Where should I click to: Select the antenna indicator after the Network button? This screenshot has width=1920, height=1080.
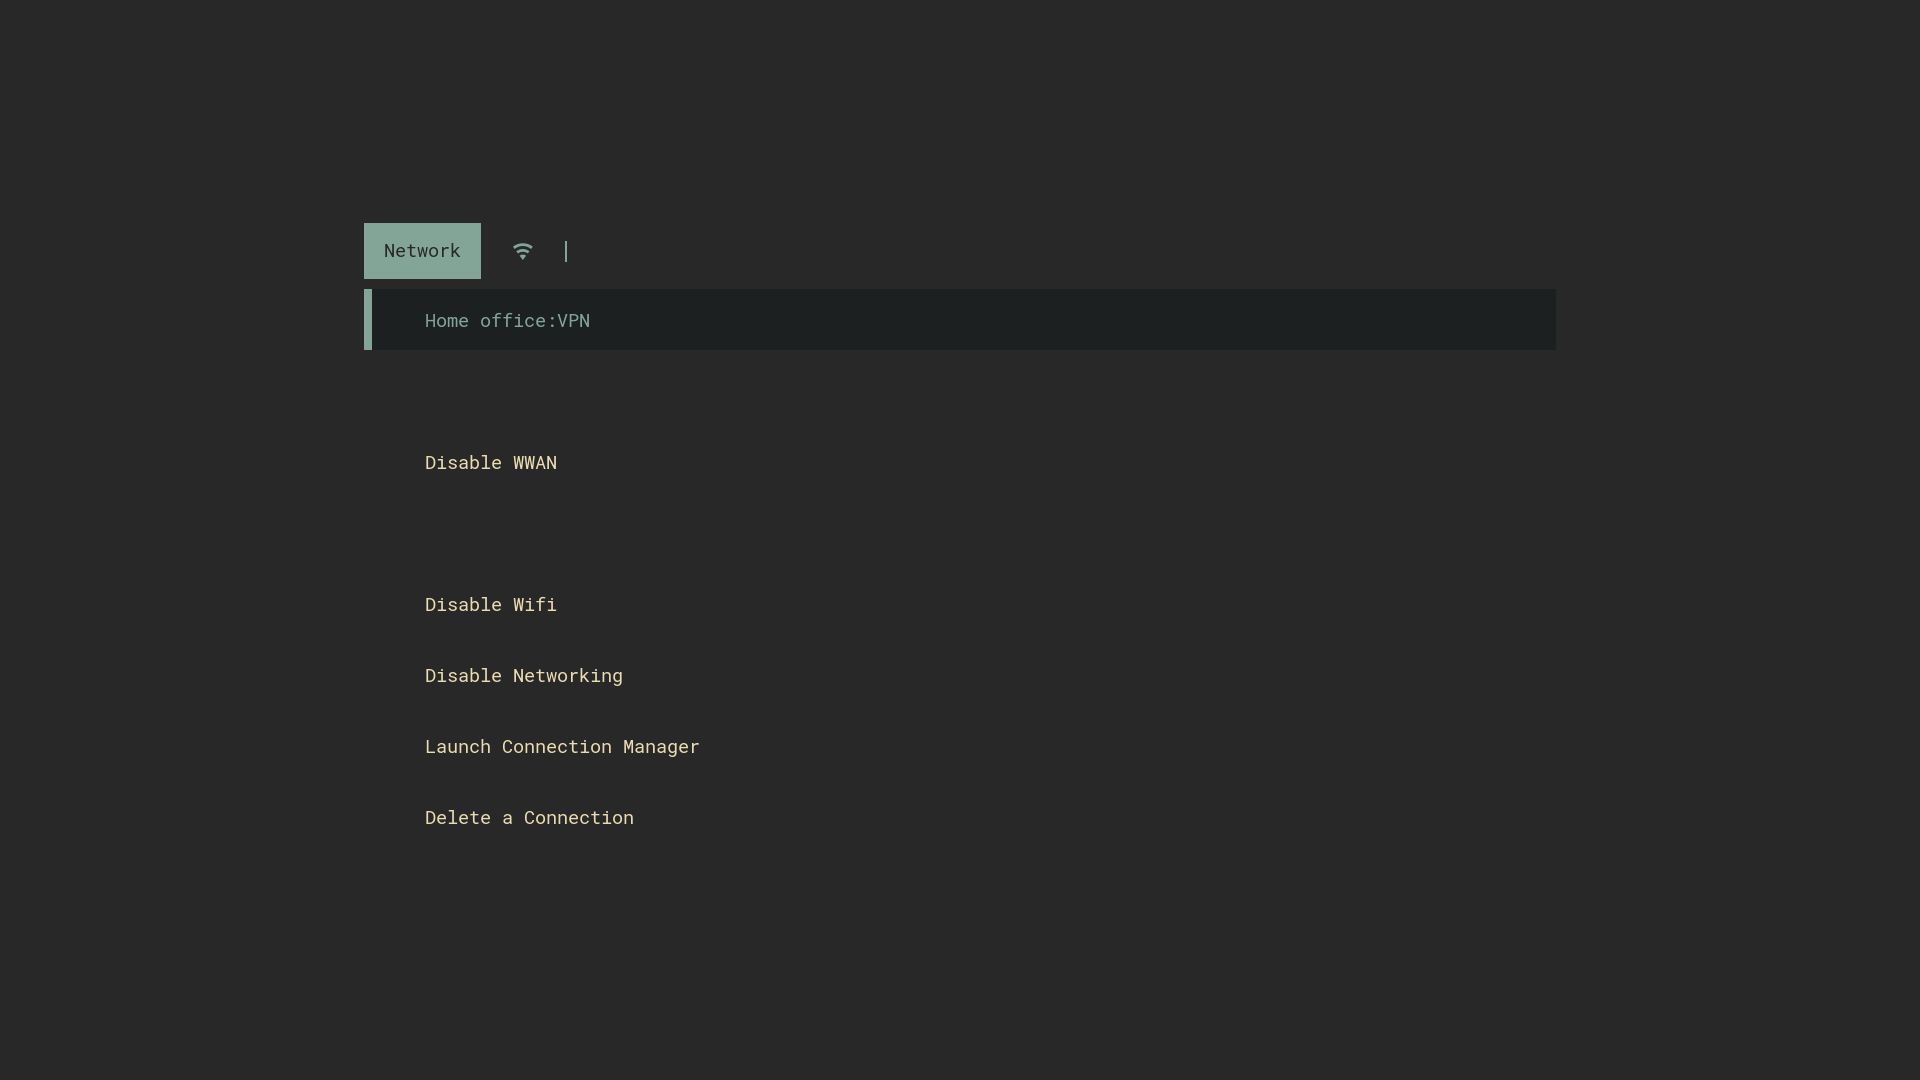[523, 251]
